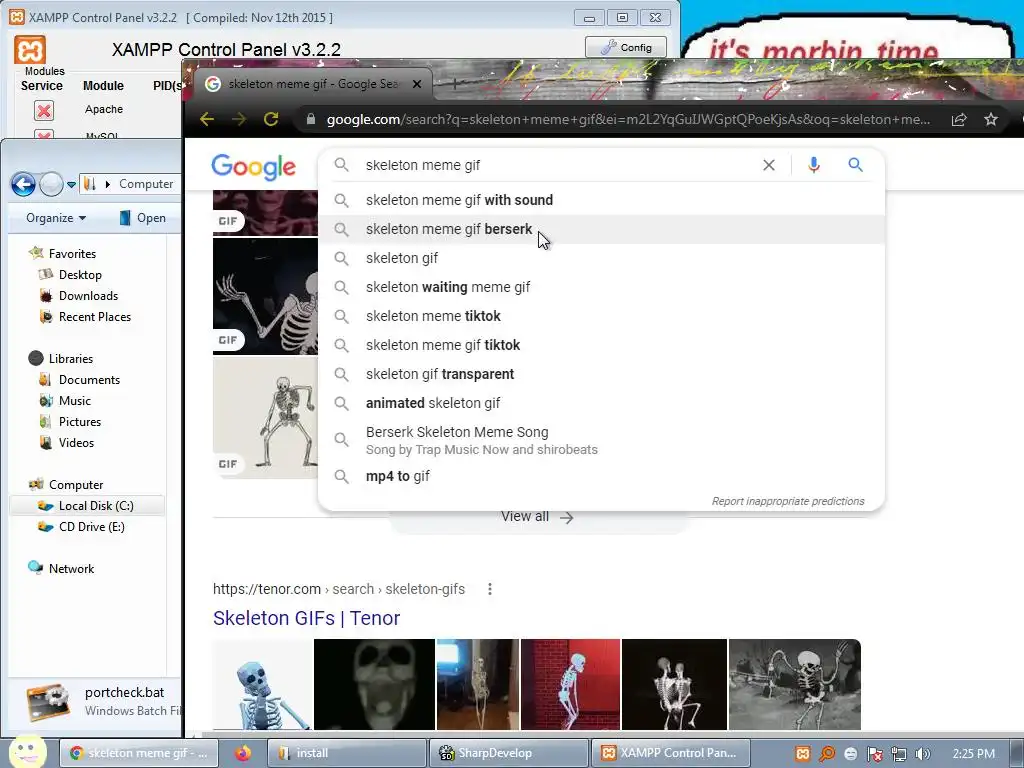Click the smiley Start button

tap(28, 753)
